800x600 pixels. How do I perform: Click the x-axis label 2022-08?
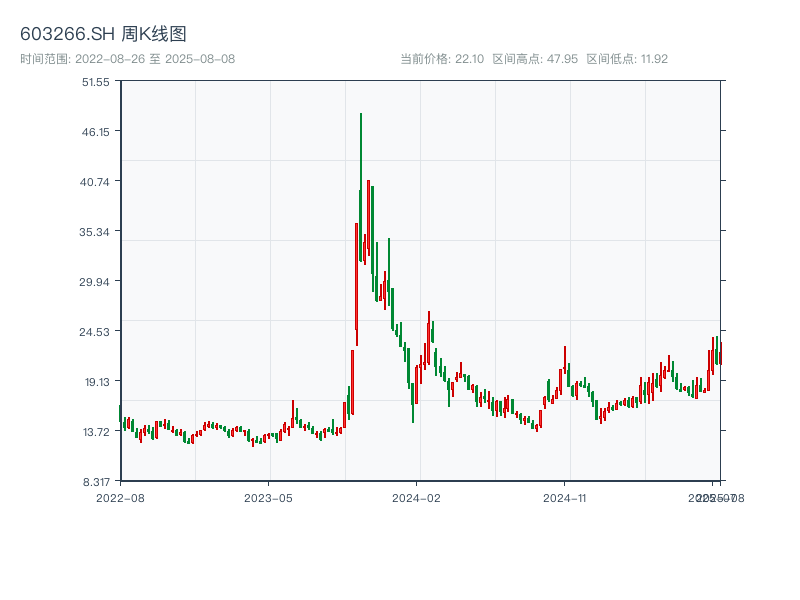[120, 498]
